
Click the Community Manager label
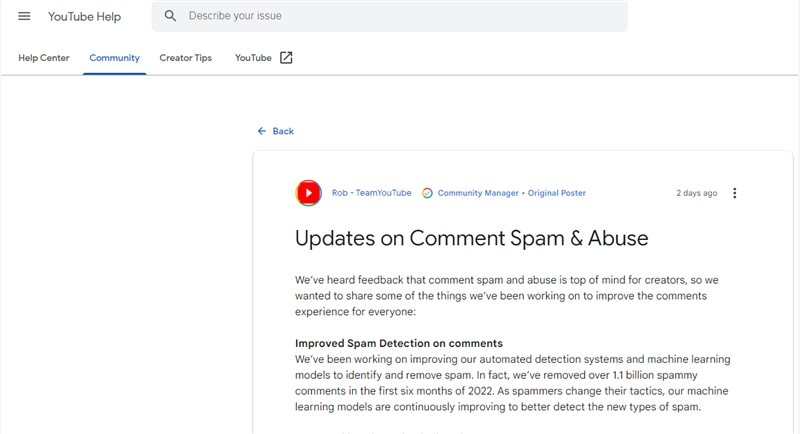[x=478, y=193]
